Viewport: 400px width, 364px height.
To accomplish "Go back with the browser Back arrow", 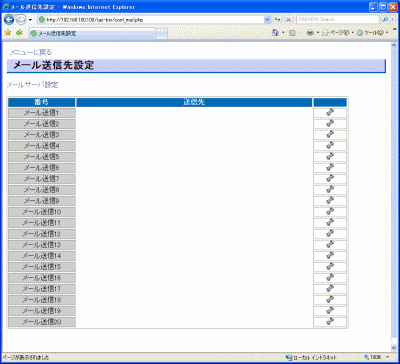I will [9, 20].
